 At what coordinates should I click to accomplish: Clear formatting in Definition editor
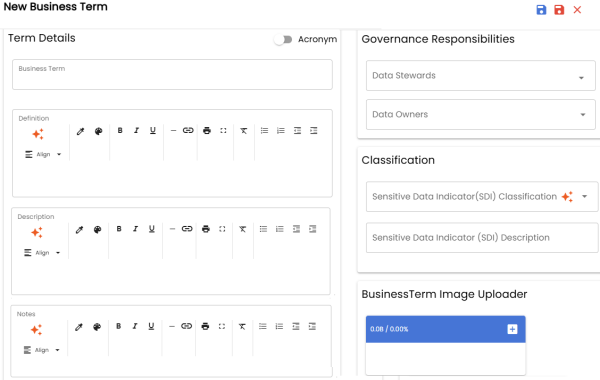click(243, 131)
